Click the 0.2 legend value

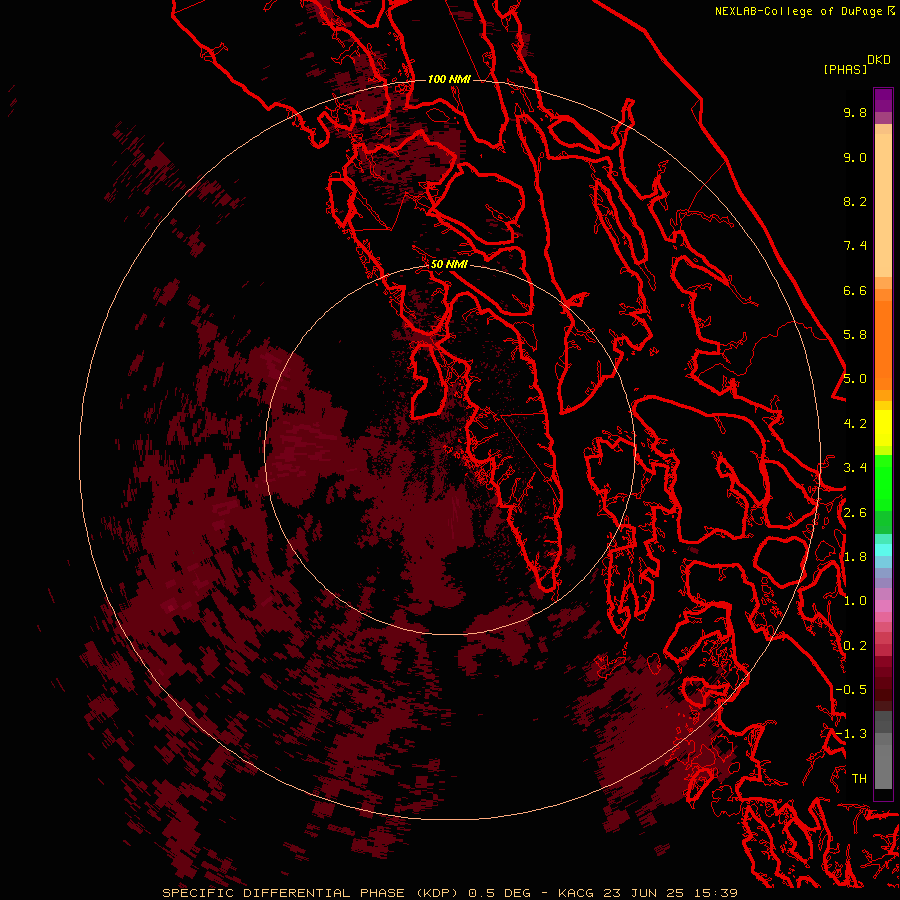(855, 646)
